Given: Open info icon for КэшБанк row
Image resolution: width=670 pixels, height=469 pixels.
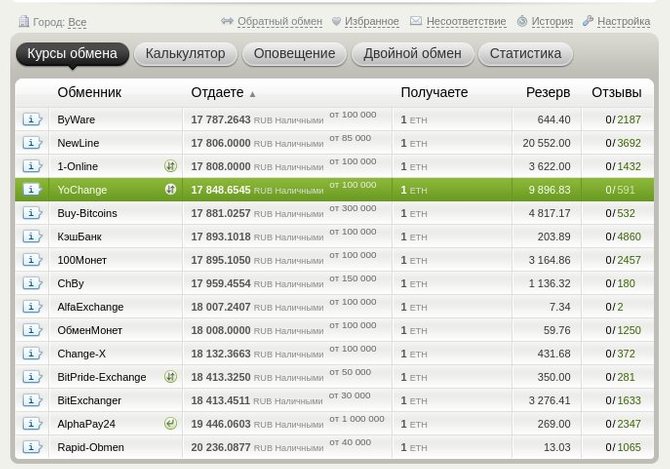Looking at the screenshot, I should coord(32,236).
